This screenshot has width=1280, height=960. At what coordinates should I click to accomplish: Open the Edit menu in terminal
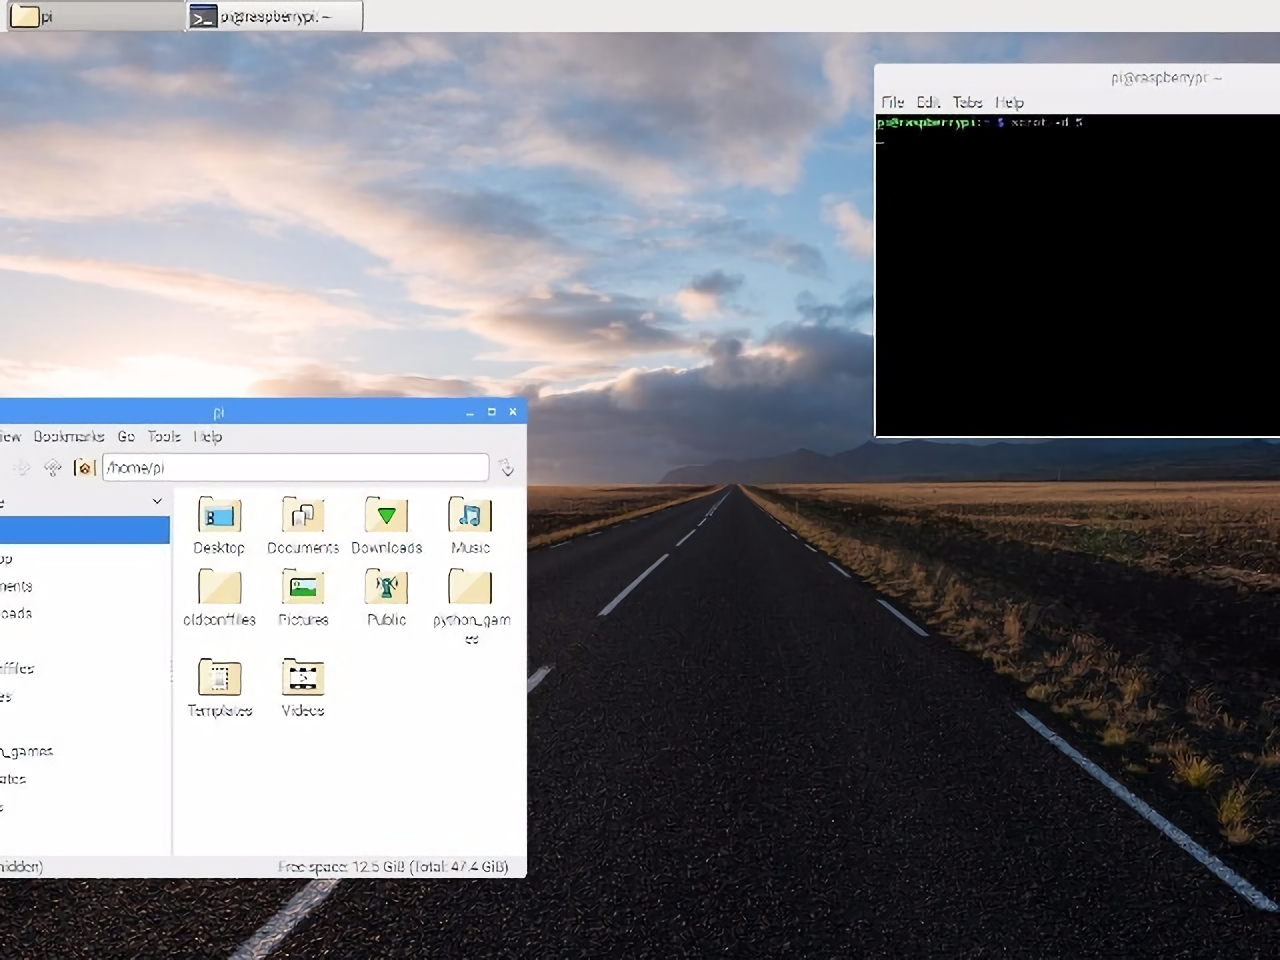tap(928, 102)
